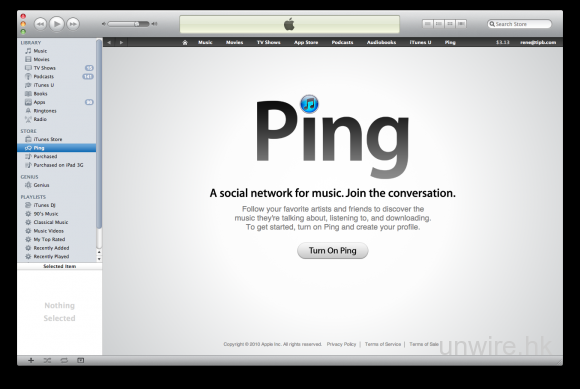Click the previous track rewind button
The height and width of the screenshot is (389, 580).
pos(40,24)
